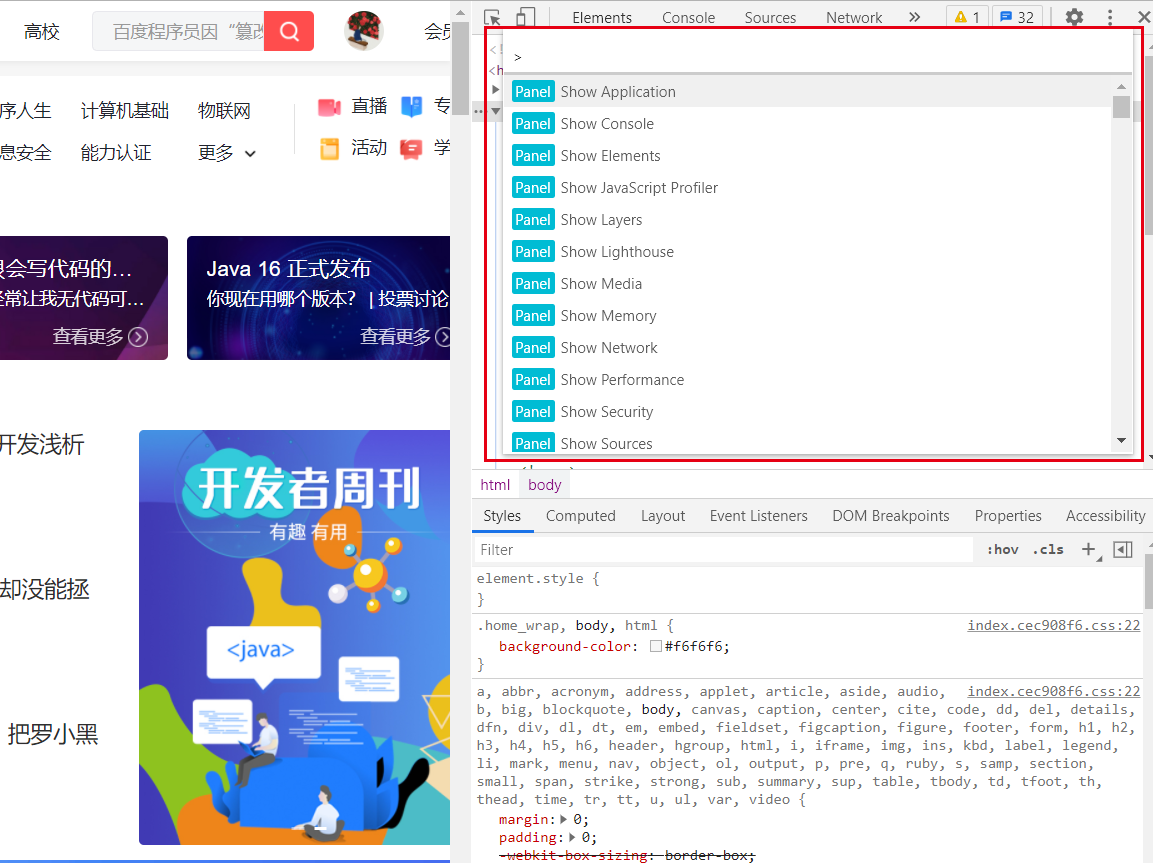Open the three-dot DevTools customize menu

point(1110,16)
